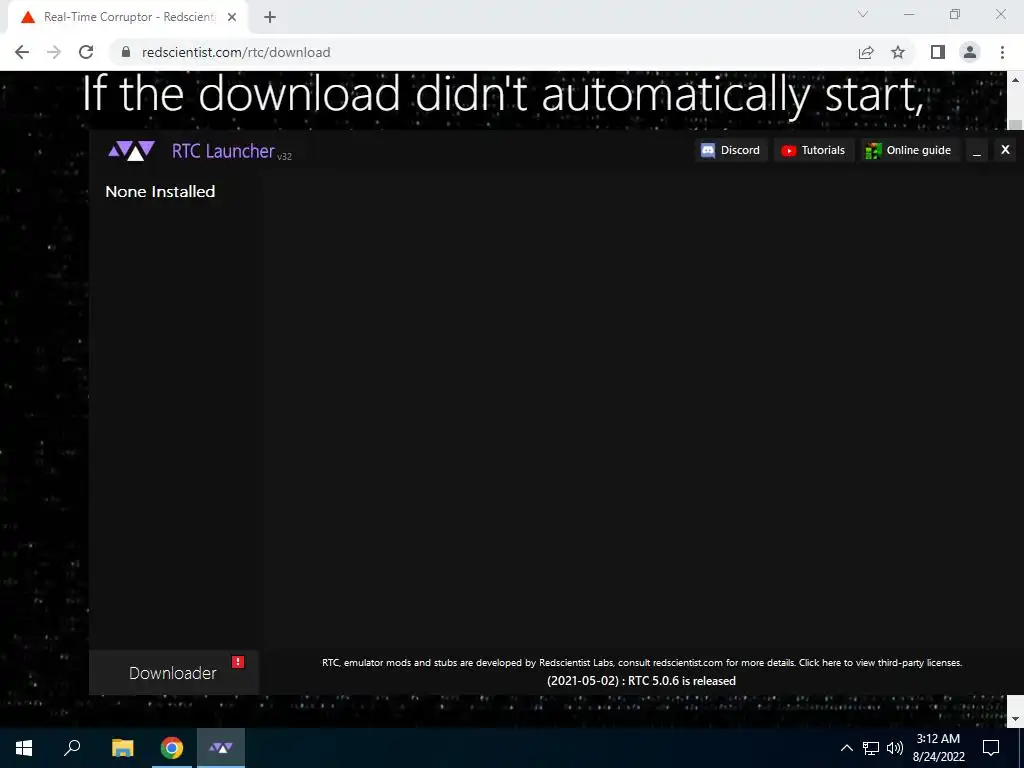The width and height of the screenshot is (1024, 768).
Task: Open a new Chrome tab
Action: point(270,17)
